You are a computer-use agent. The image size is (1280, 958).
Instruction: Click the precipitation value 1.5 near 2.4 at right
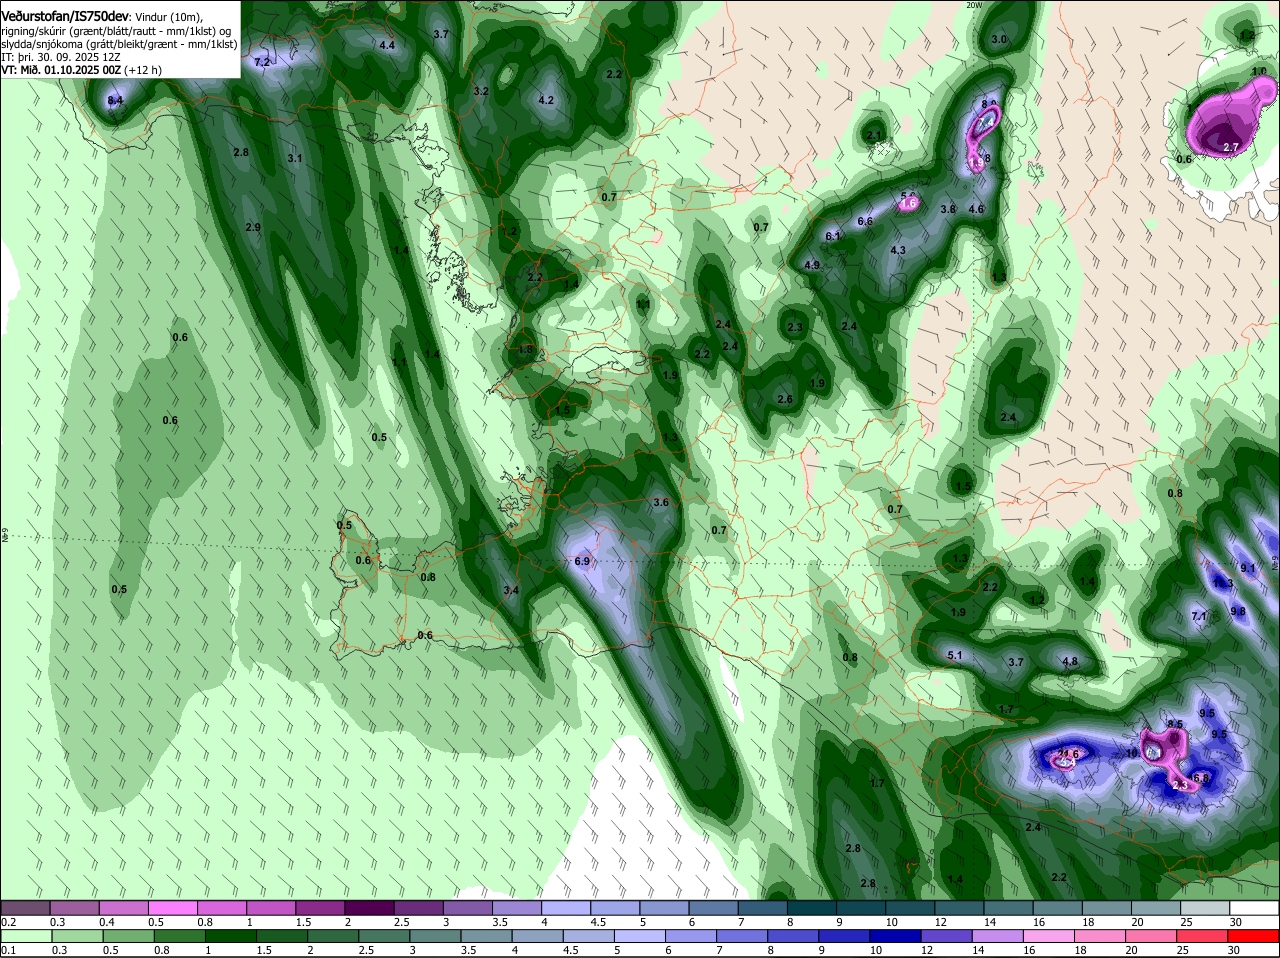point(963,486)
